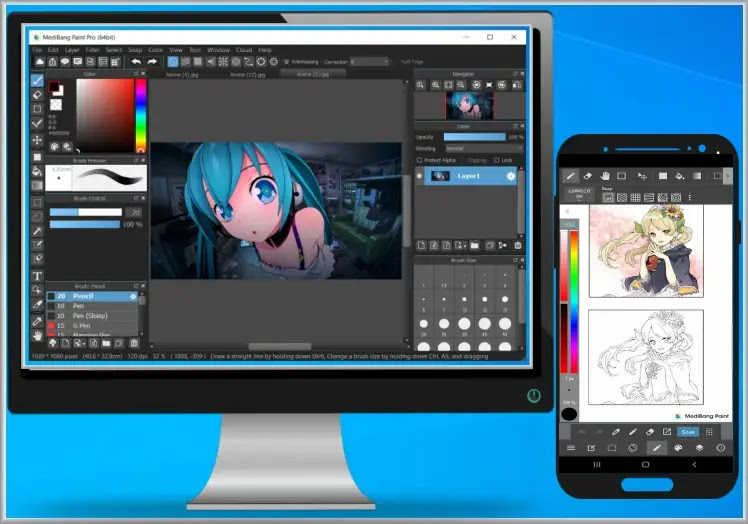748x524 pixels.
Task: Open the Correction dropdown
Action: pyautogui.click(x=370, y=62)
